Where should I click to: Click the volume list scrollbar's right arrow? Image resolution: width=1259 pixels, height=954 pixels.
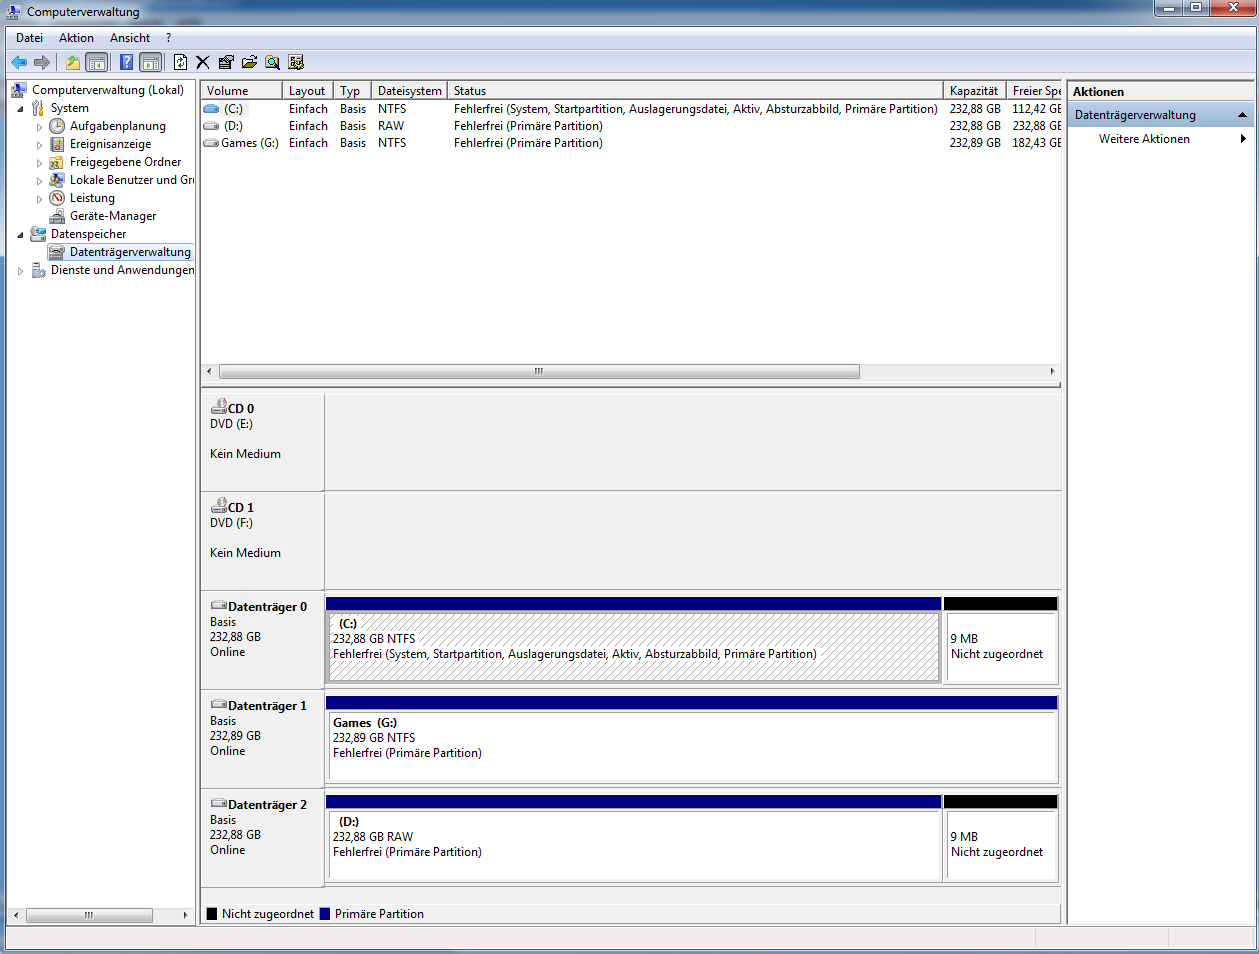coord(1052,371)
